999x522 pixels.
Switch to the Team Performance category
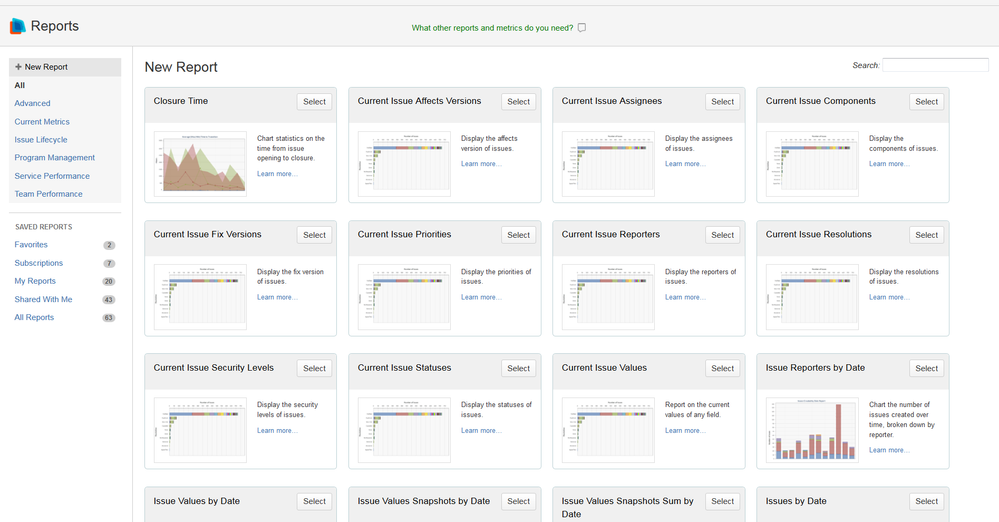[48, 194]
